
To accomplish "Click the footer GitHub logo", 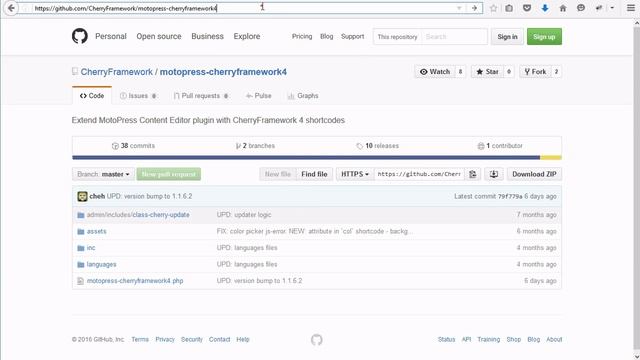I will click(x=316, y=340).
